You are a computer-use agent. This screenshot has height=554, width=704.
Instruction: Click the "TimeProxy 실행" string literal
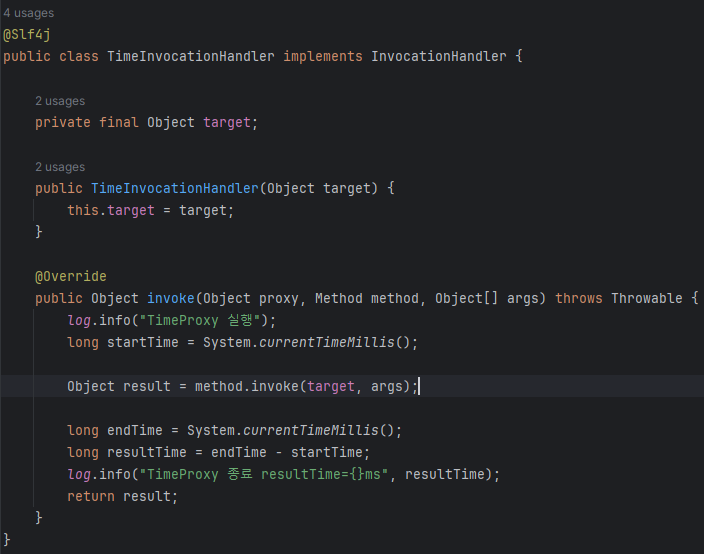[x=200, y=321]
